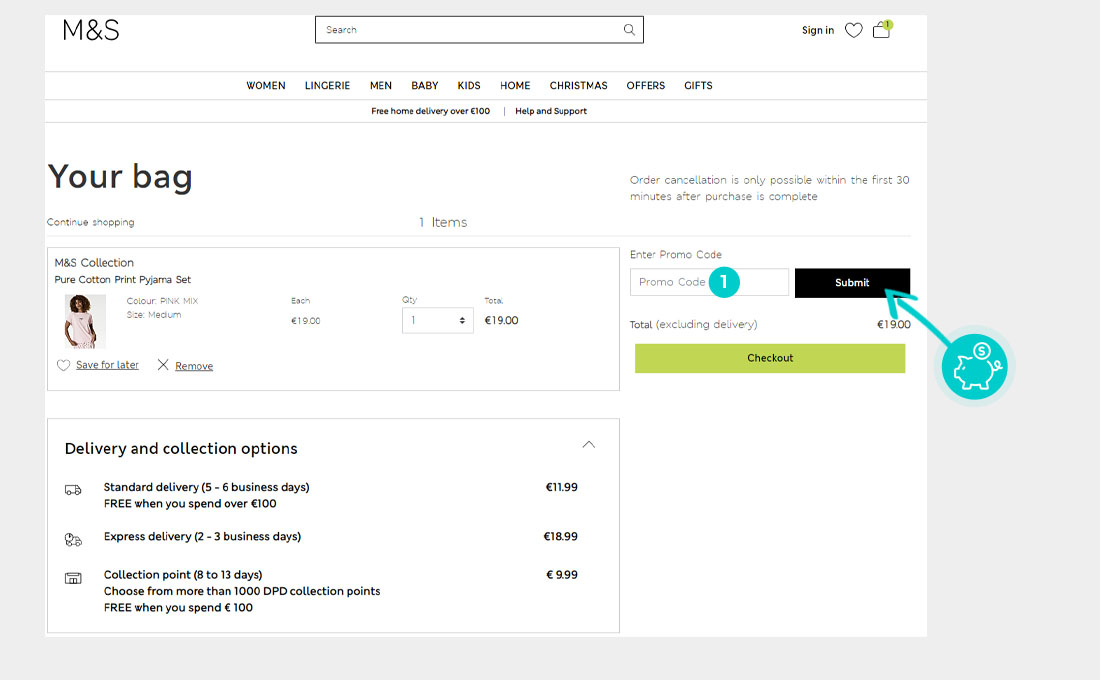Click the search magnifier icon

[629, 30]
